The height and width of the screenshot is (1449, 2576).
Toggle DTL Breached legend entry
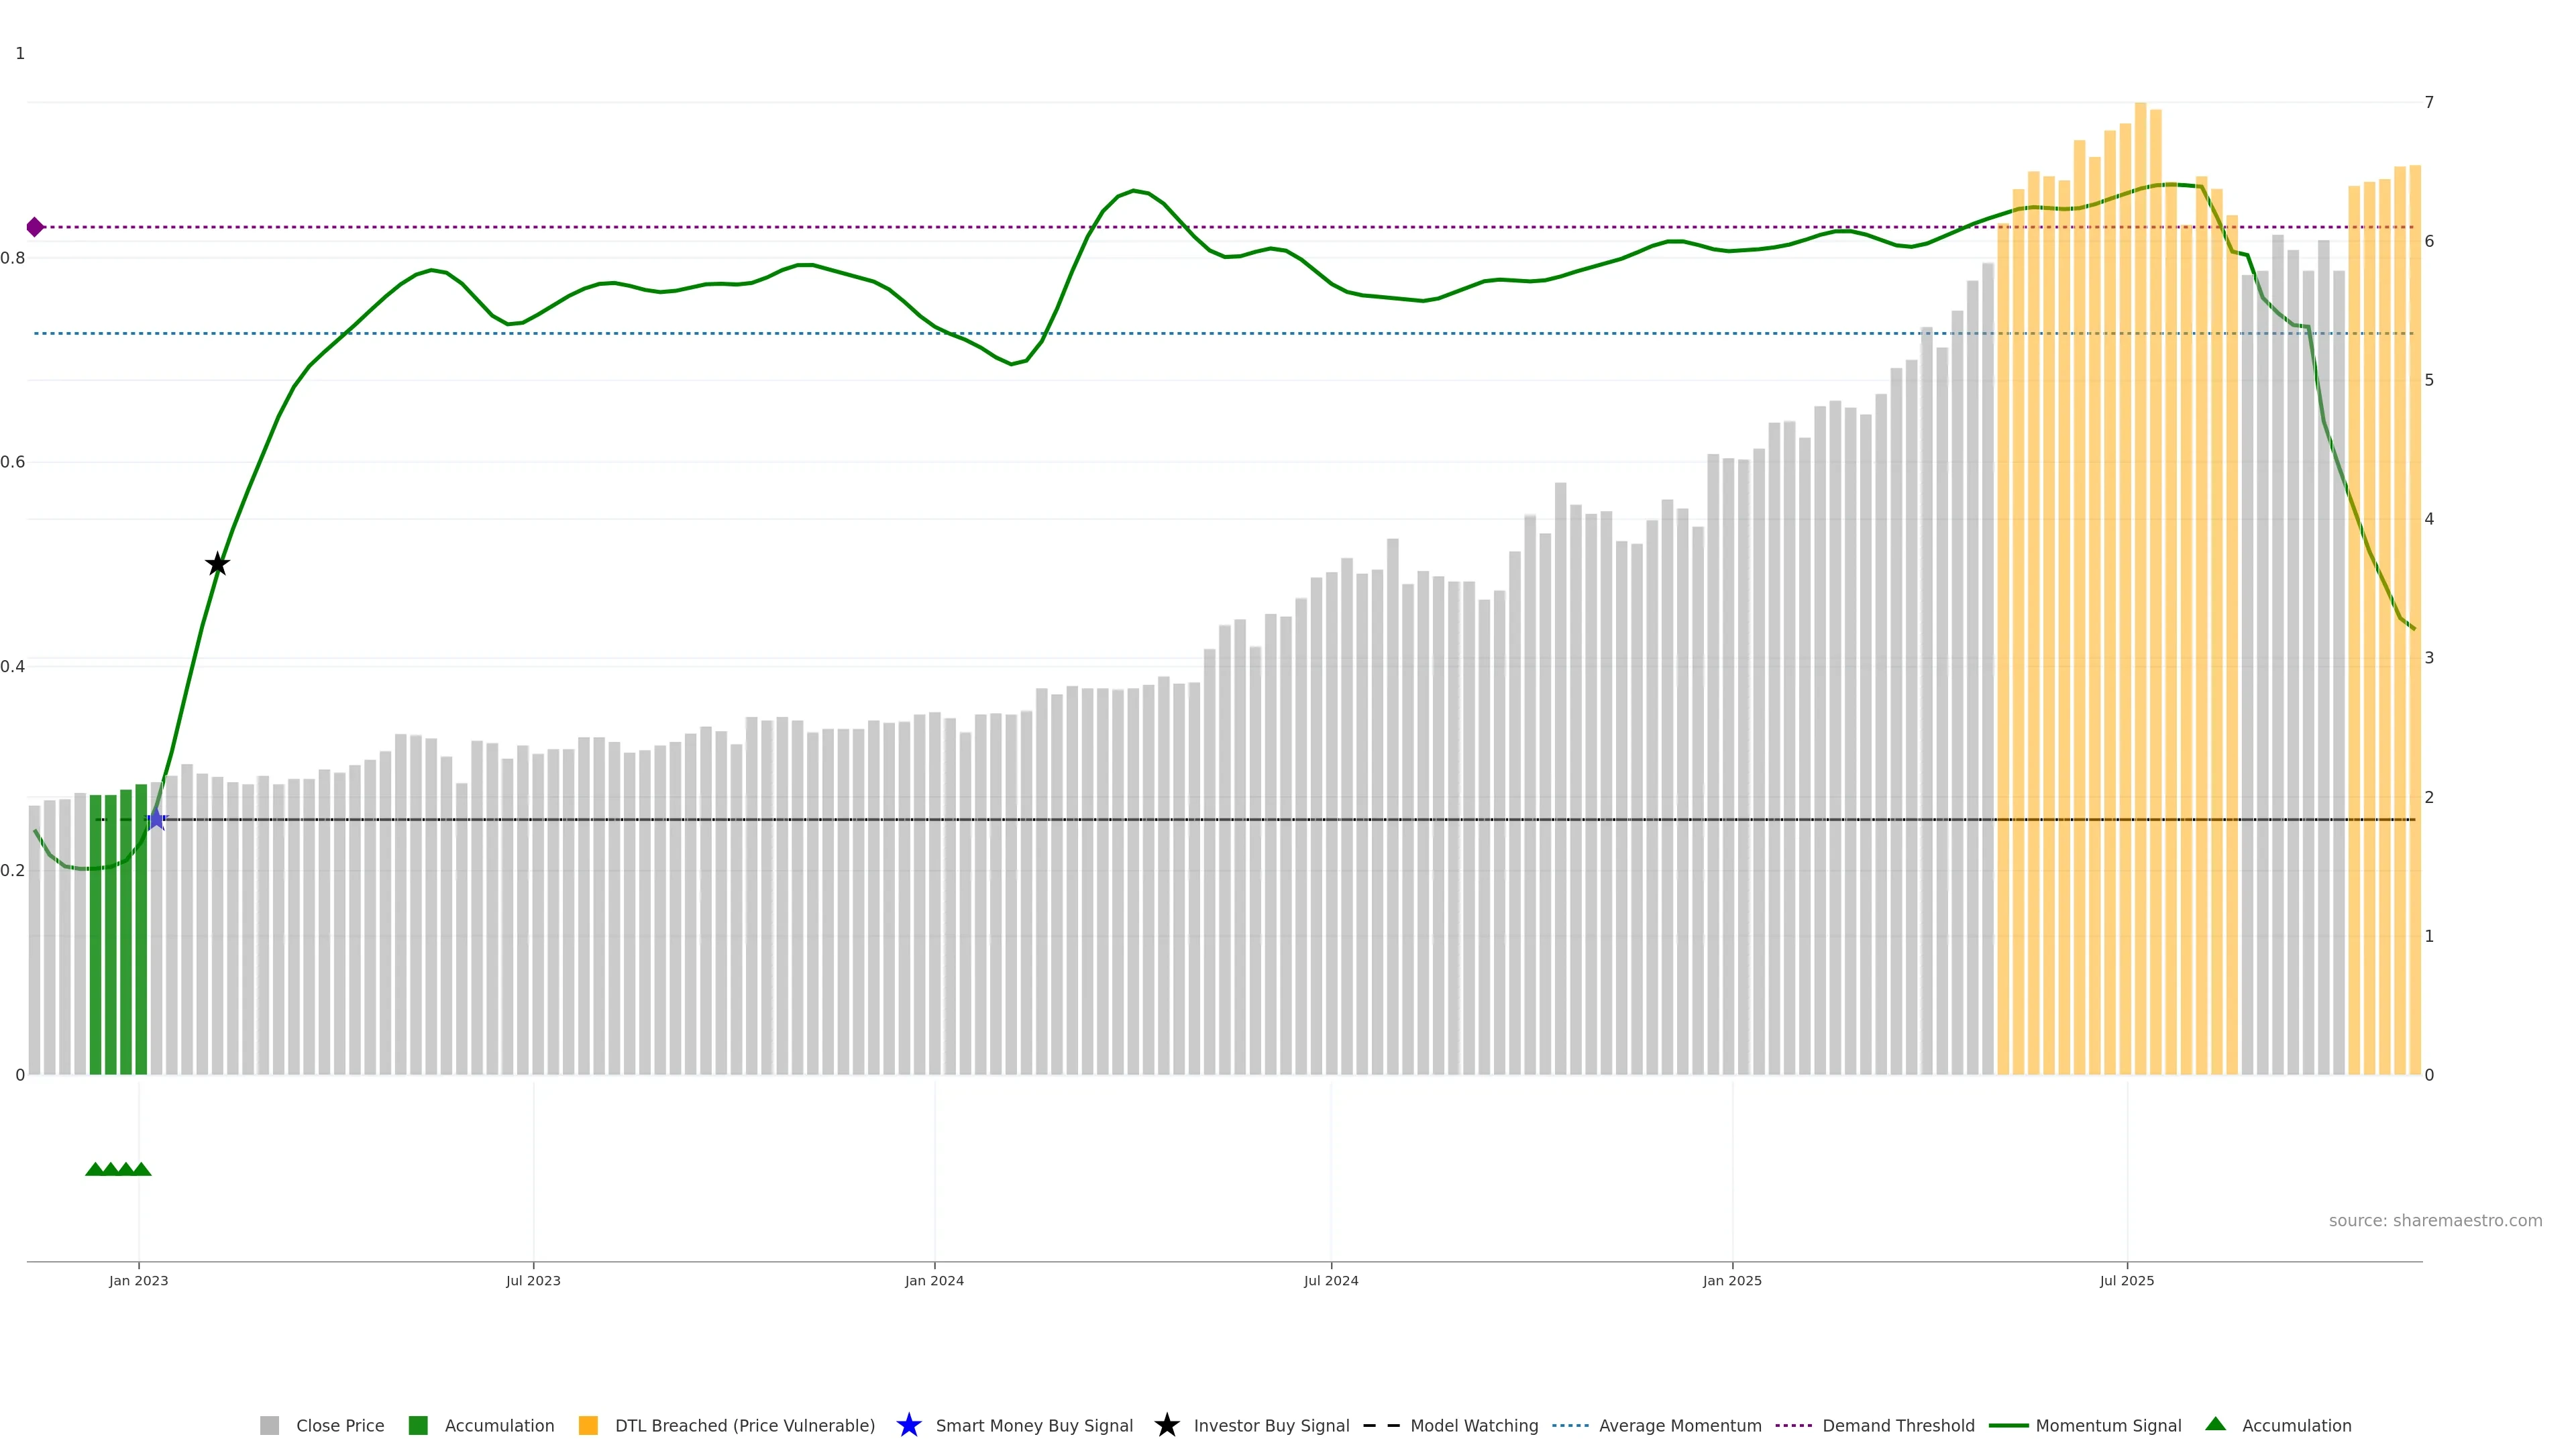coord(744,1425)
